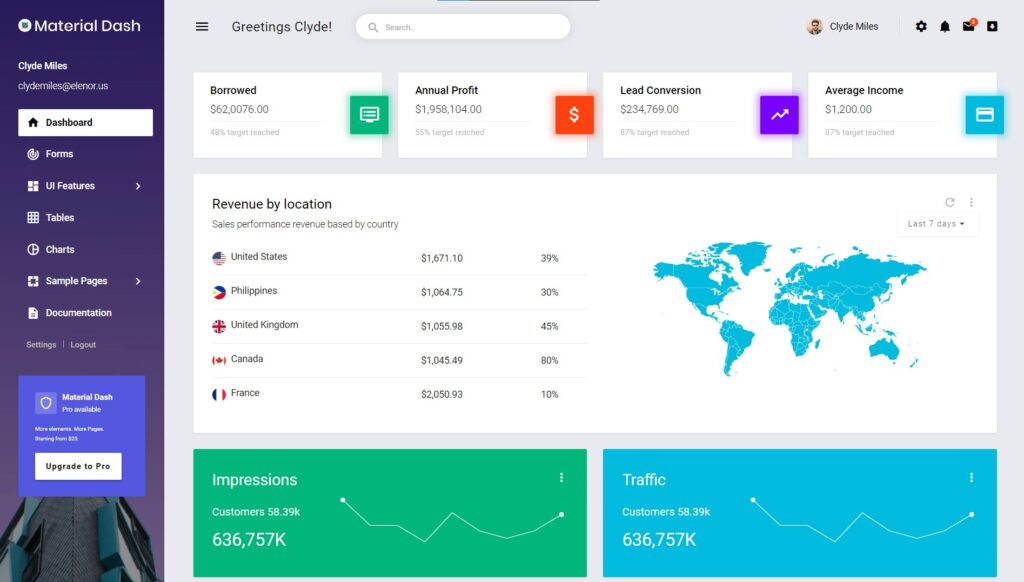The height and width of the screenshot is (582, 1024).
Task: Click the Traffic line chart
Action: click(862, 521)
